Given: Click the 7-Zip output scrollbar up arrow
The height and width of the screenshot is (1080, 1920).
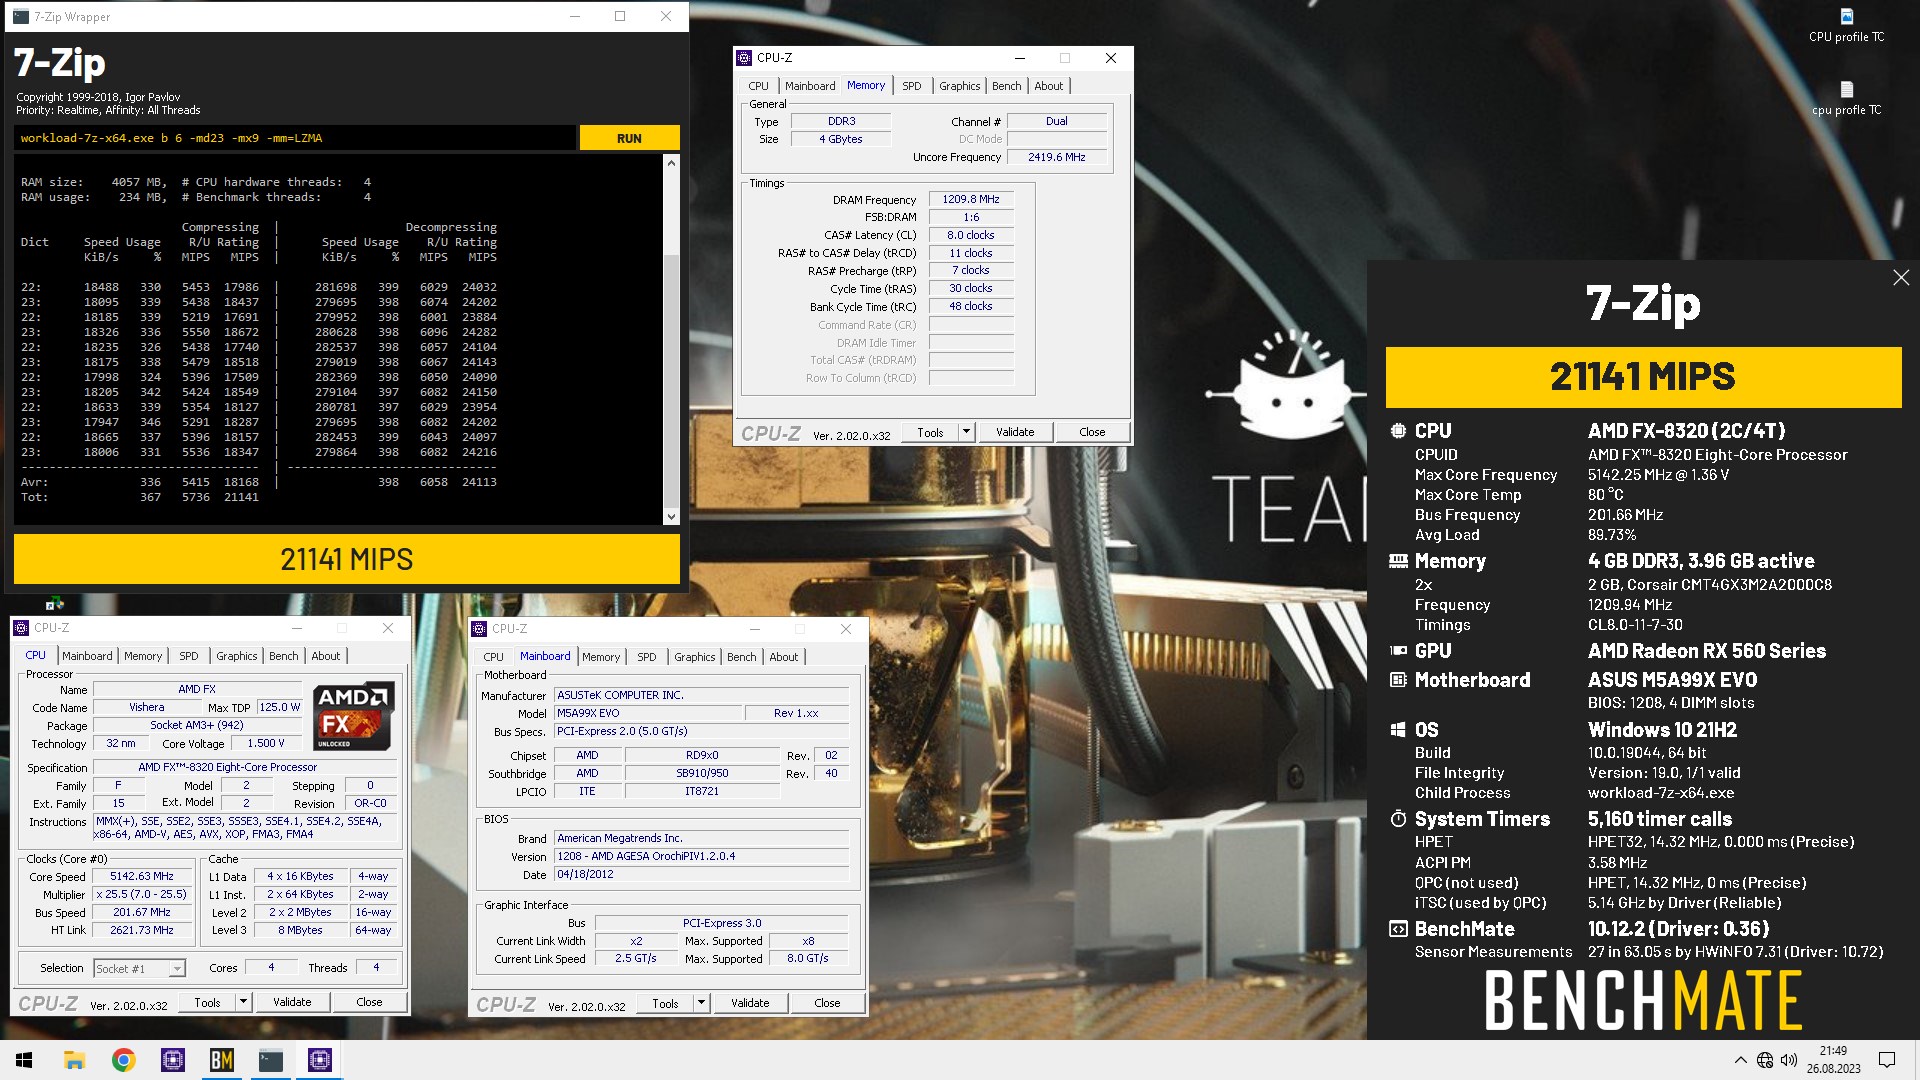Looking at the screenshot, I should [x=671, y=163].
